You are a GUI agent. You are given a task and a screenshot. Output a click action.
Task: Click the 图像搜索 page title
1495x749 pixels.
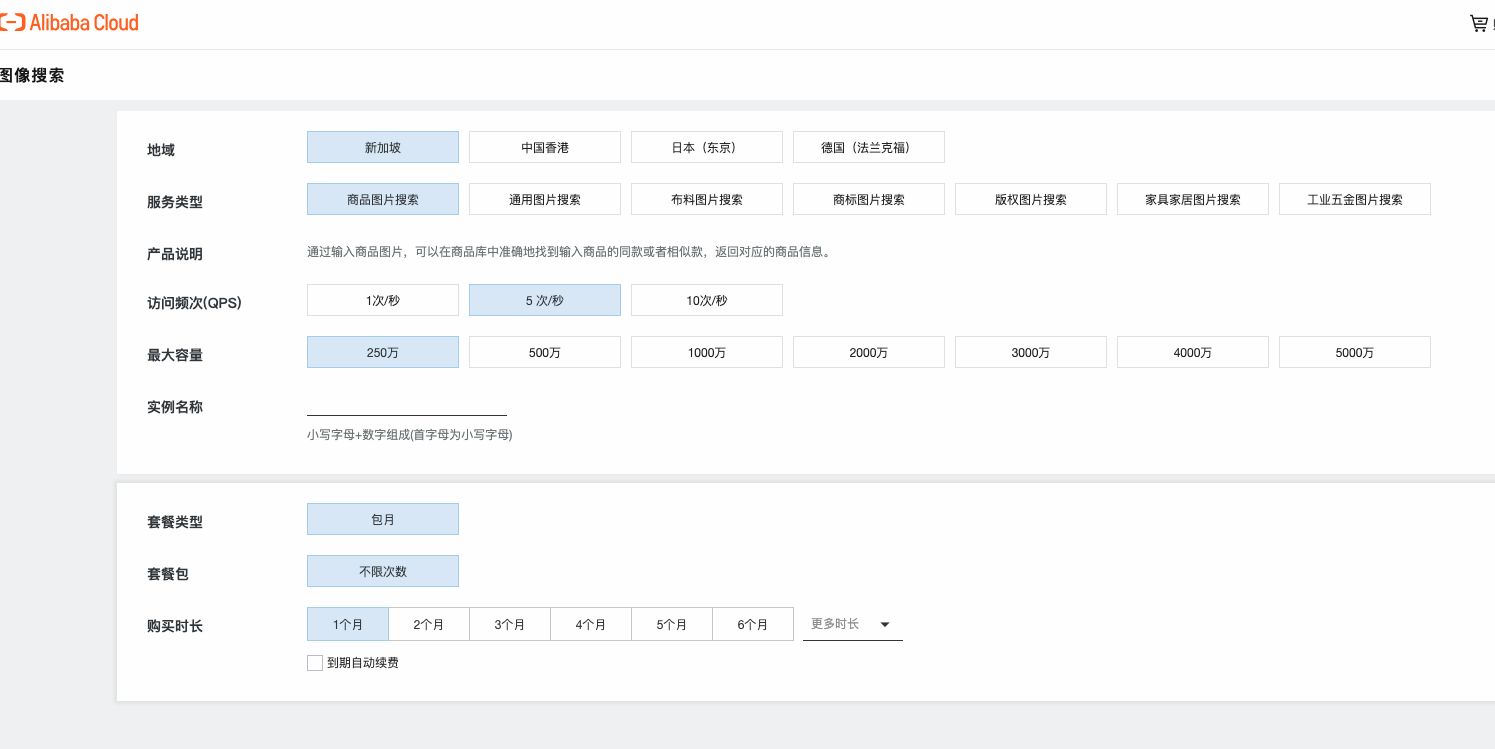(x=32, y=75)
